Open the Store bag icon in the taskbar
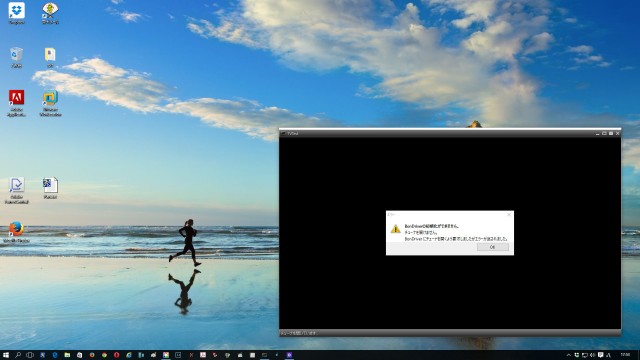 click(x=80, y=355)
